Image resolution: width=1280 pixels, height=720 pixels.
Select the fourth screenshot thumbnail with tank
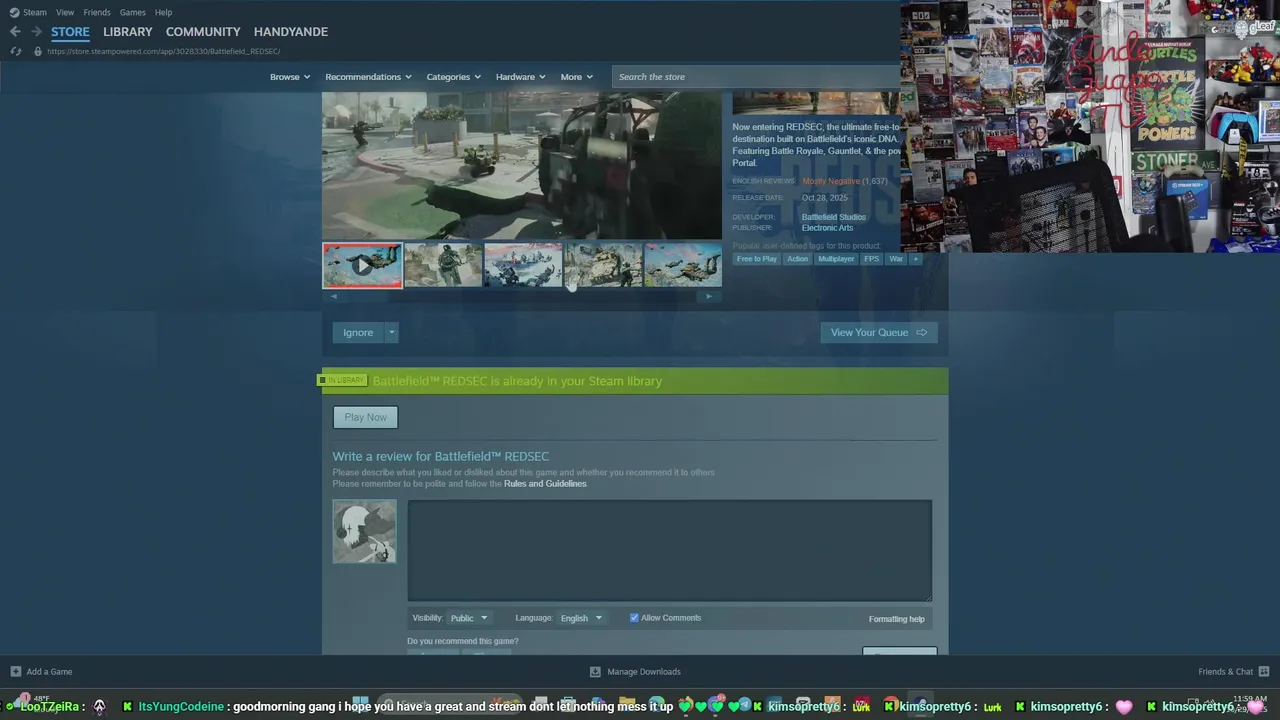pyautogui.click(x=603, y=266)
